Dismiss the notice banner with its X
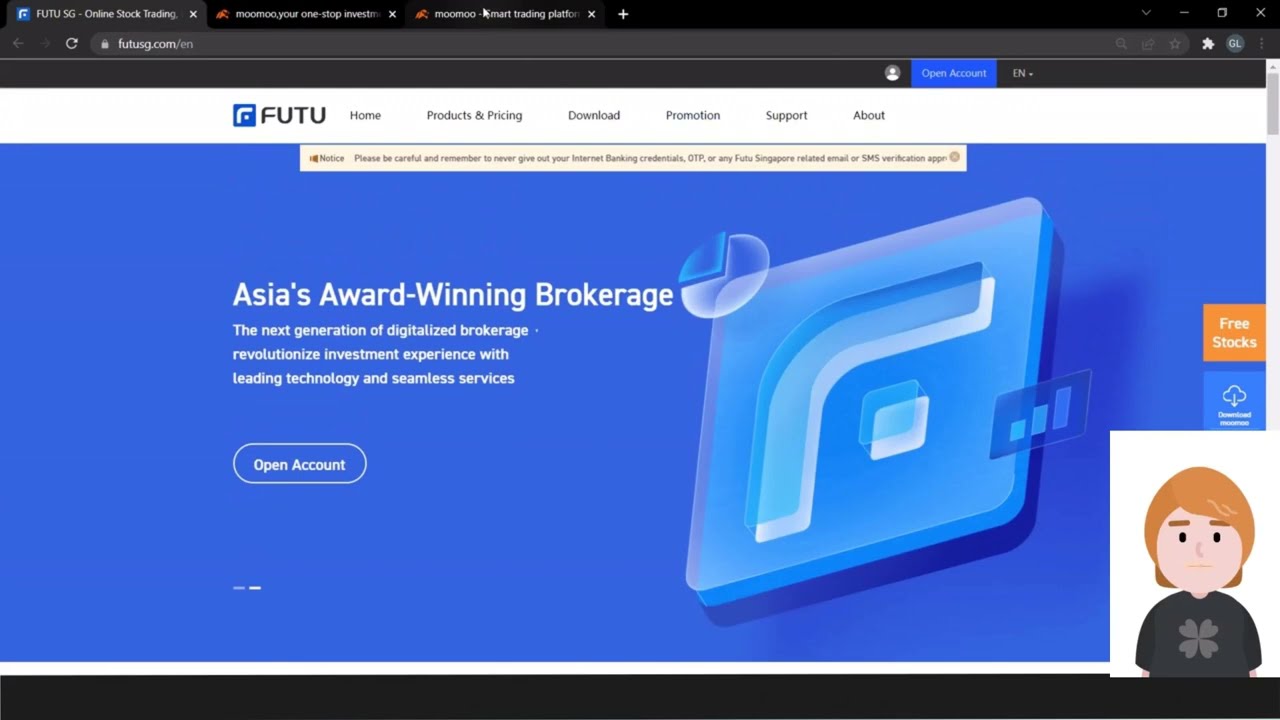The image size is (1280, 720). click(x=954, y=157)
